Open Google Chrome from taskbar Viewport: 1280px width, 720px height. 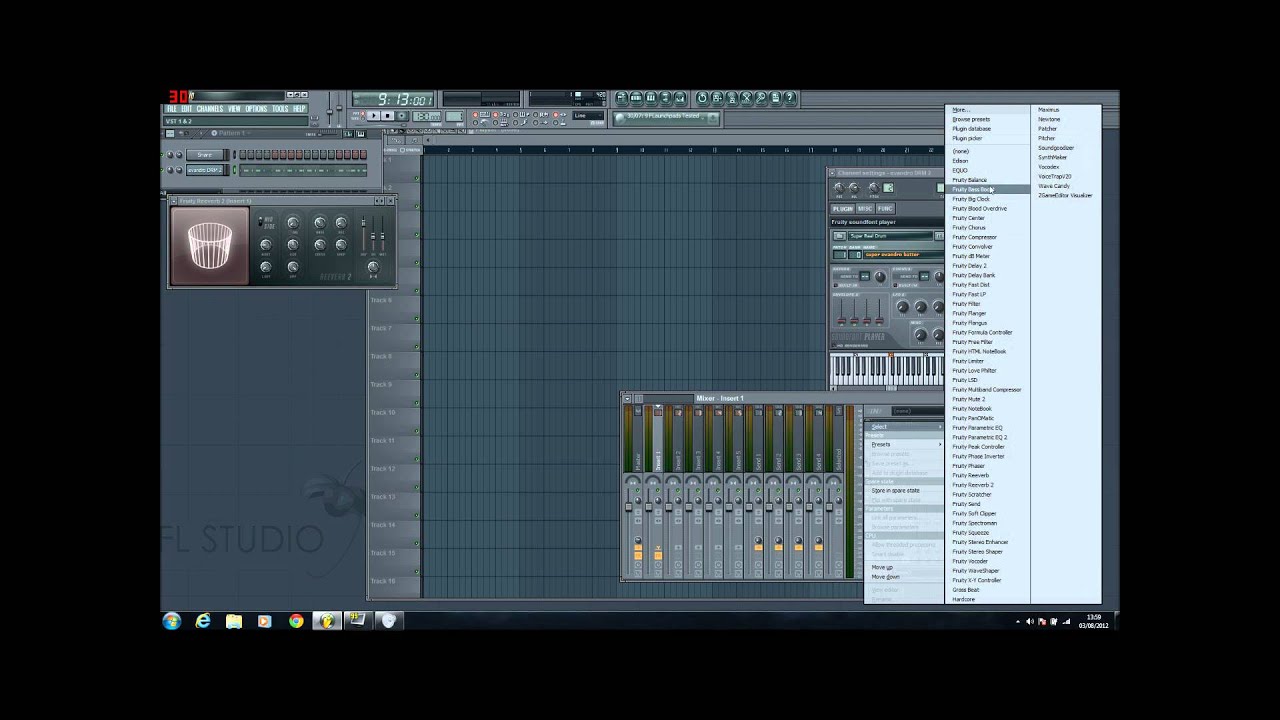(x=296, y=621)
